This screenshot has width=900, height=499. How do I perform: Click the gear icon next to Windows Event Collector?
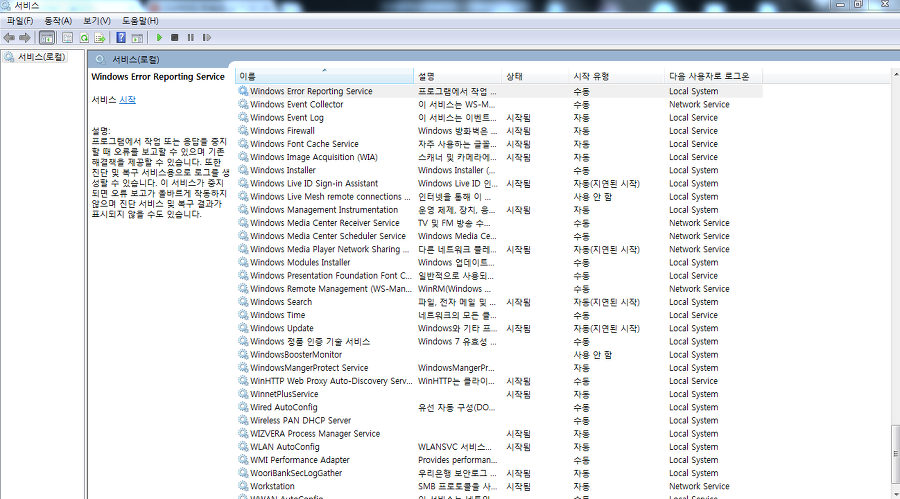(243, 104)
